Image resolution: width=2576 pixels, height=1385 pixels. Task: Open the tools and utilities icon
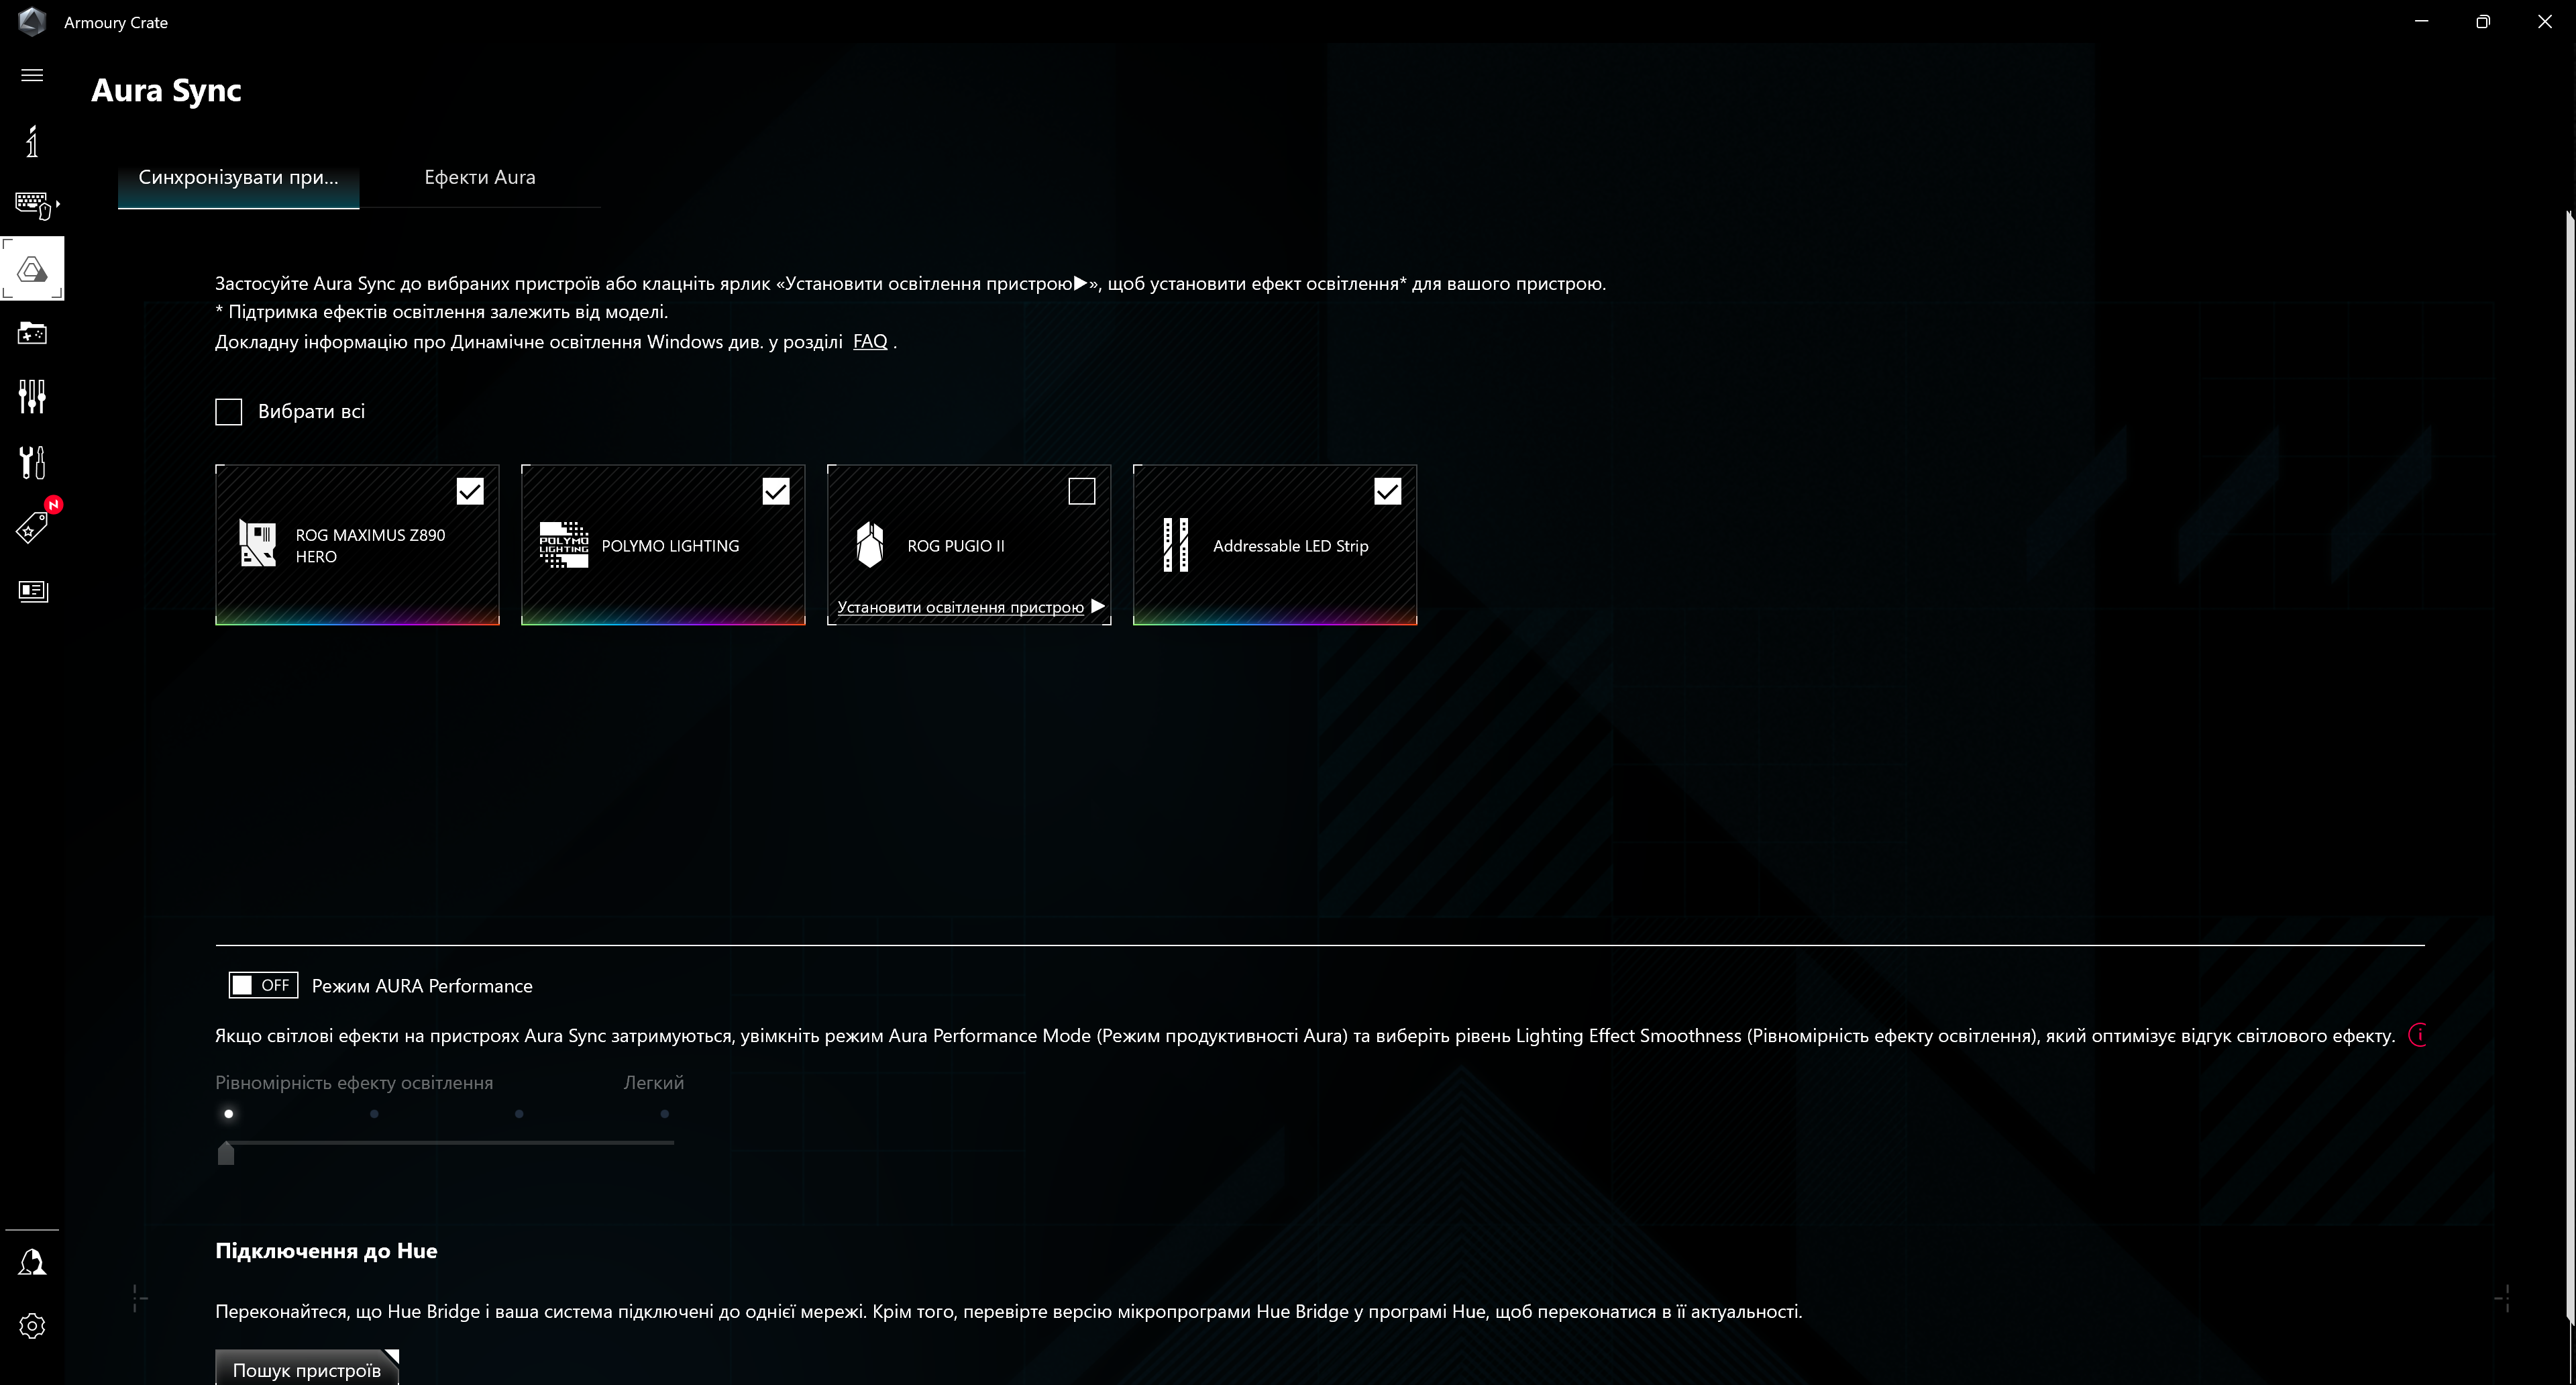click(x=32, y=462)
